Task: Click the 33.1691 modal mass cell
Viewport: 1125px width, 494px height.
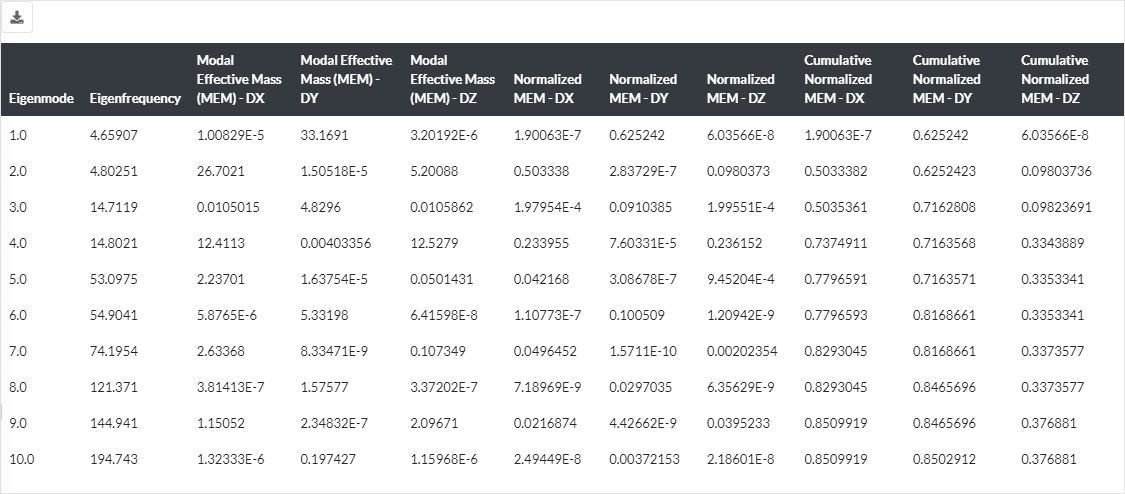Action: point(325,135)
